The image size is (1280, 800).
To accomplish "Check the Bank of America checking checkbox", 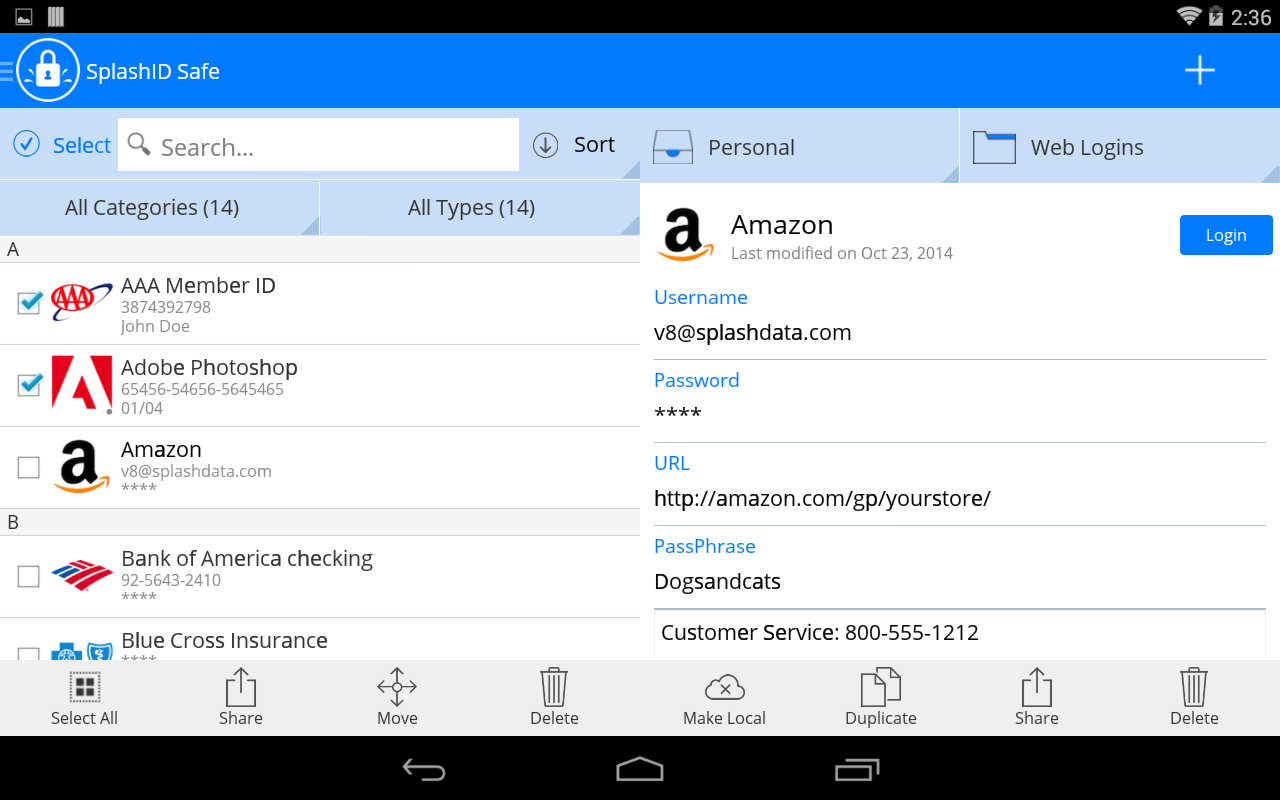I will [29, 576].
